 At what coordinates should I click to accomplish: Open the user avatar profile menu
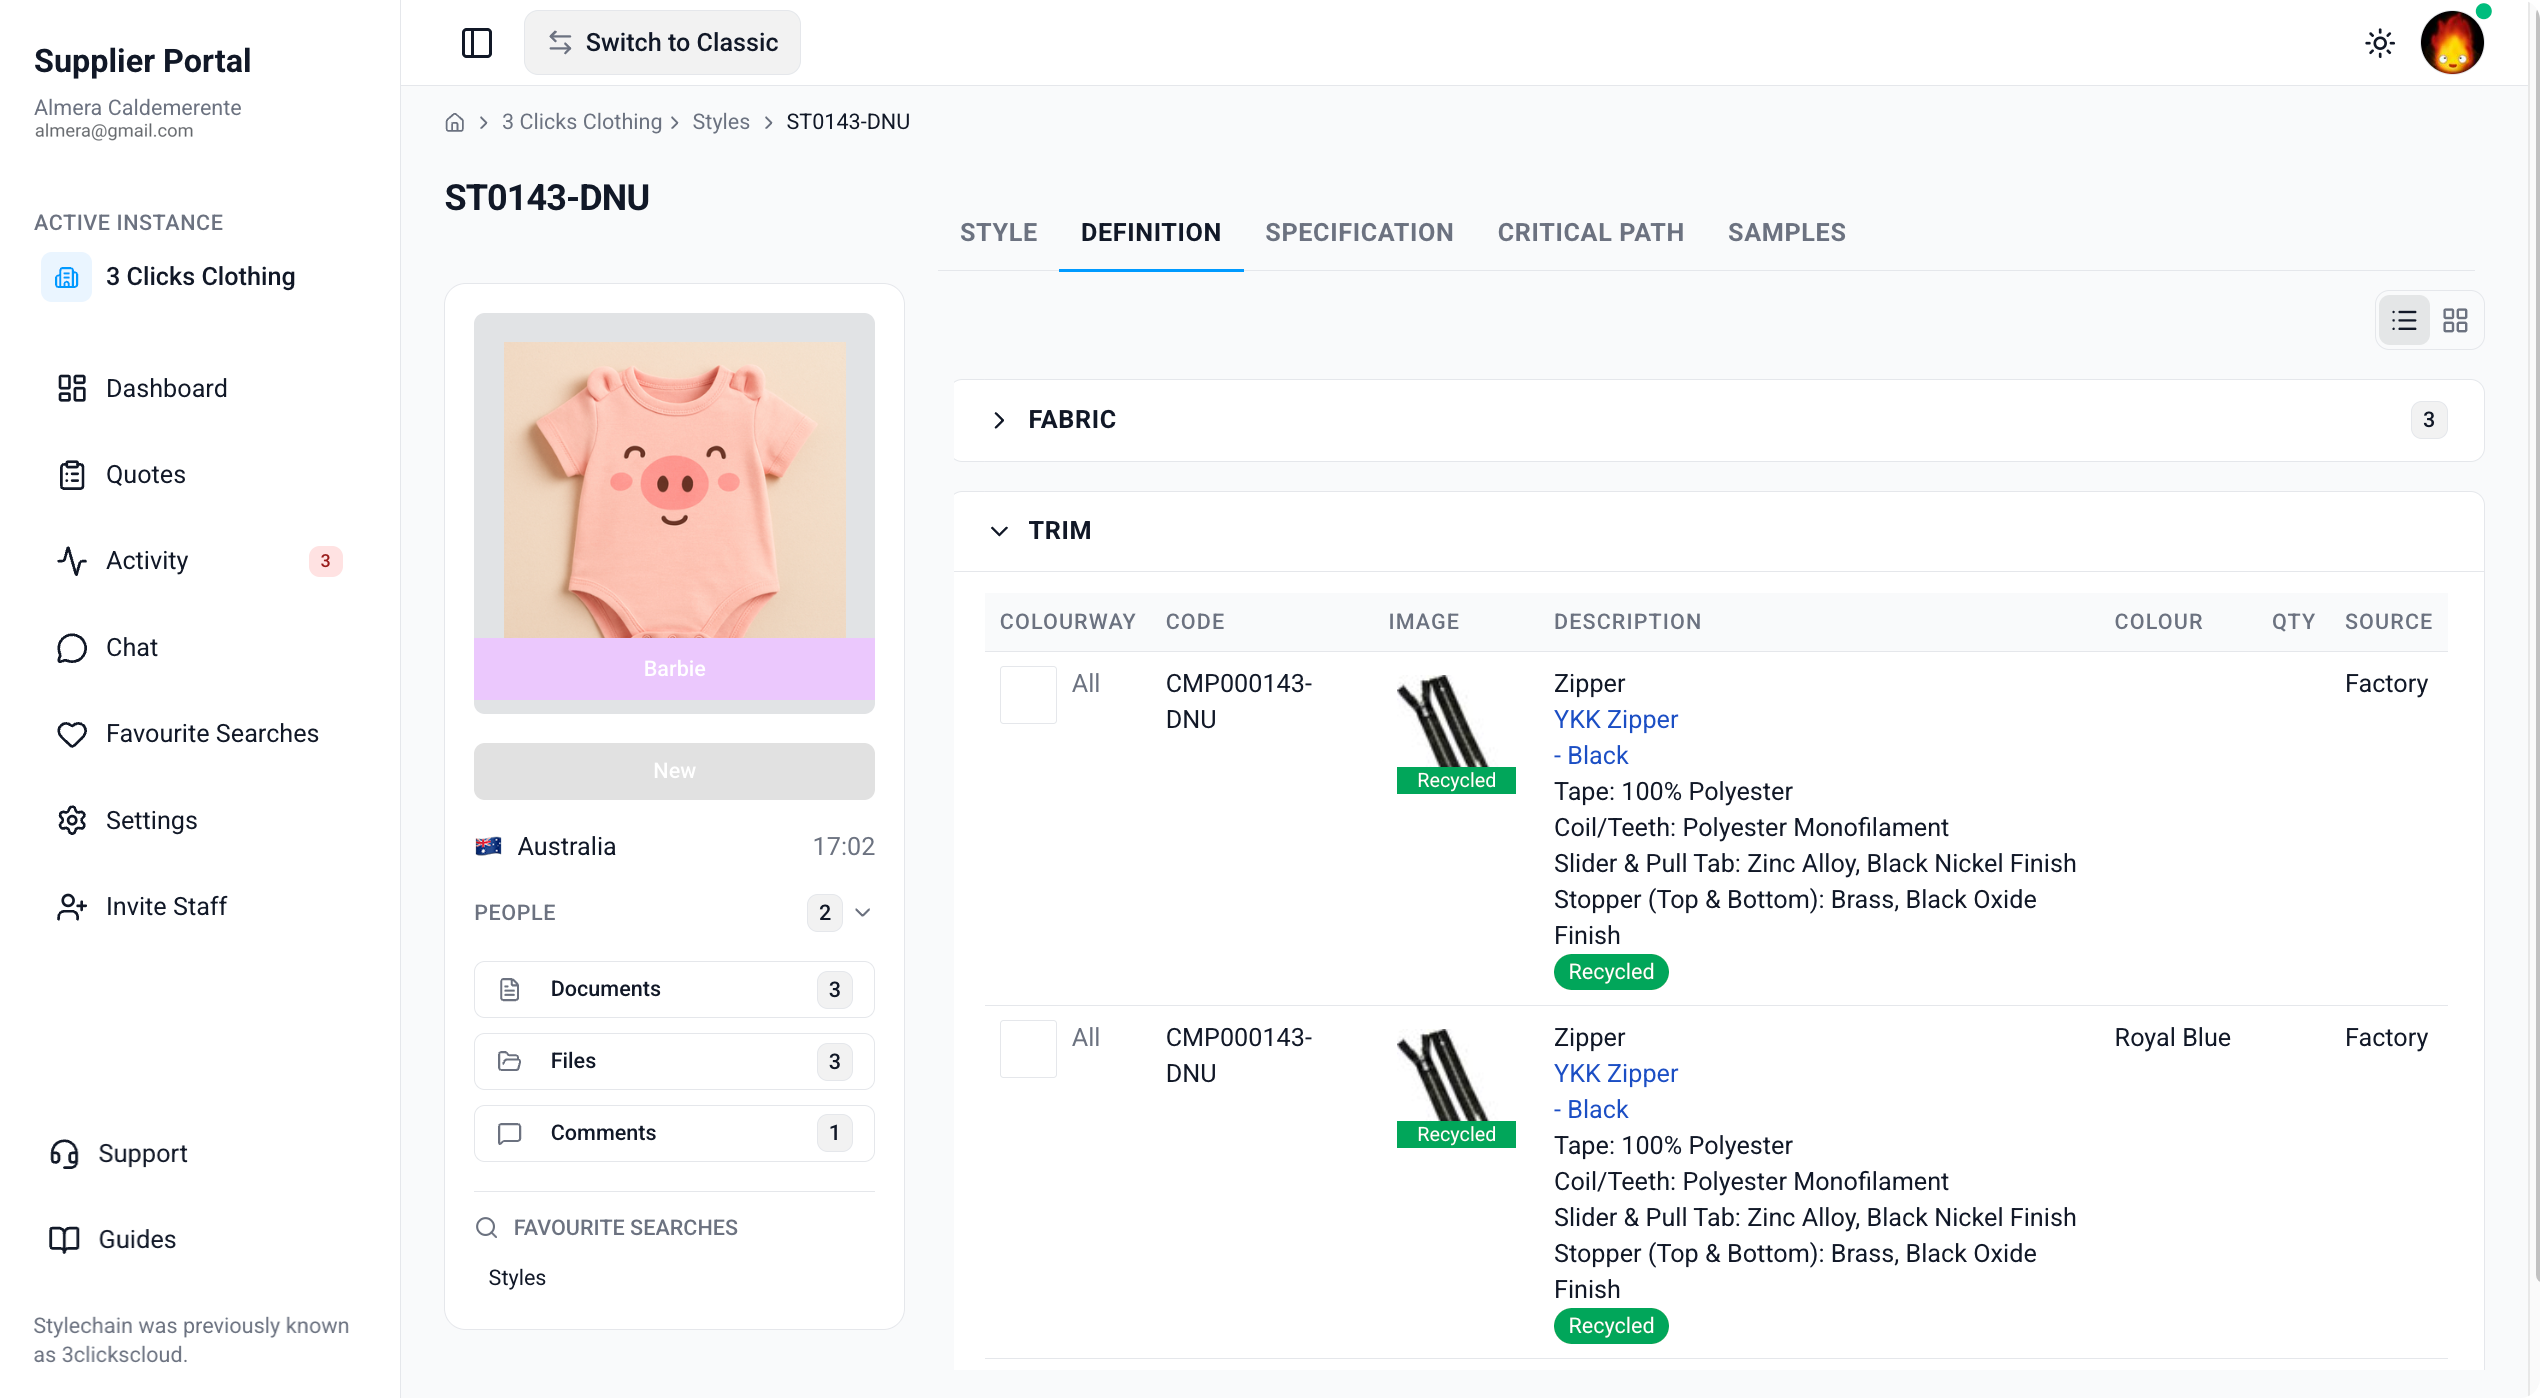tap(2452, 43)
